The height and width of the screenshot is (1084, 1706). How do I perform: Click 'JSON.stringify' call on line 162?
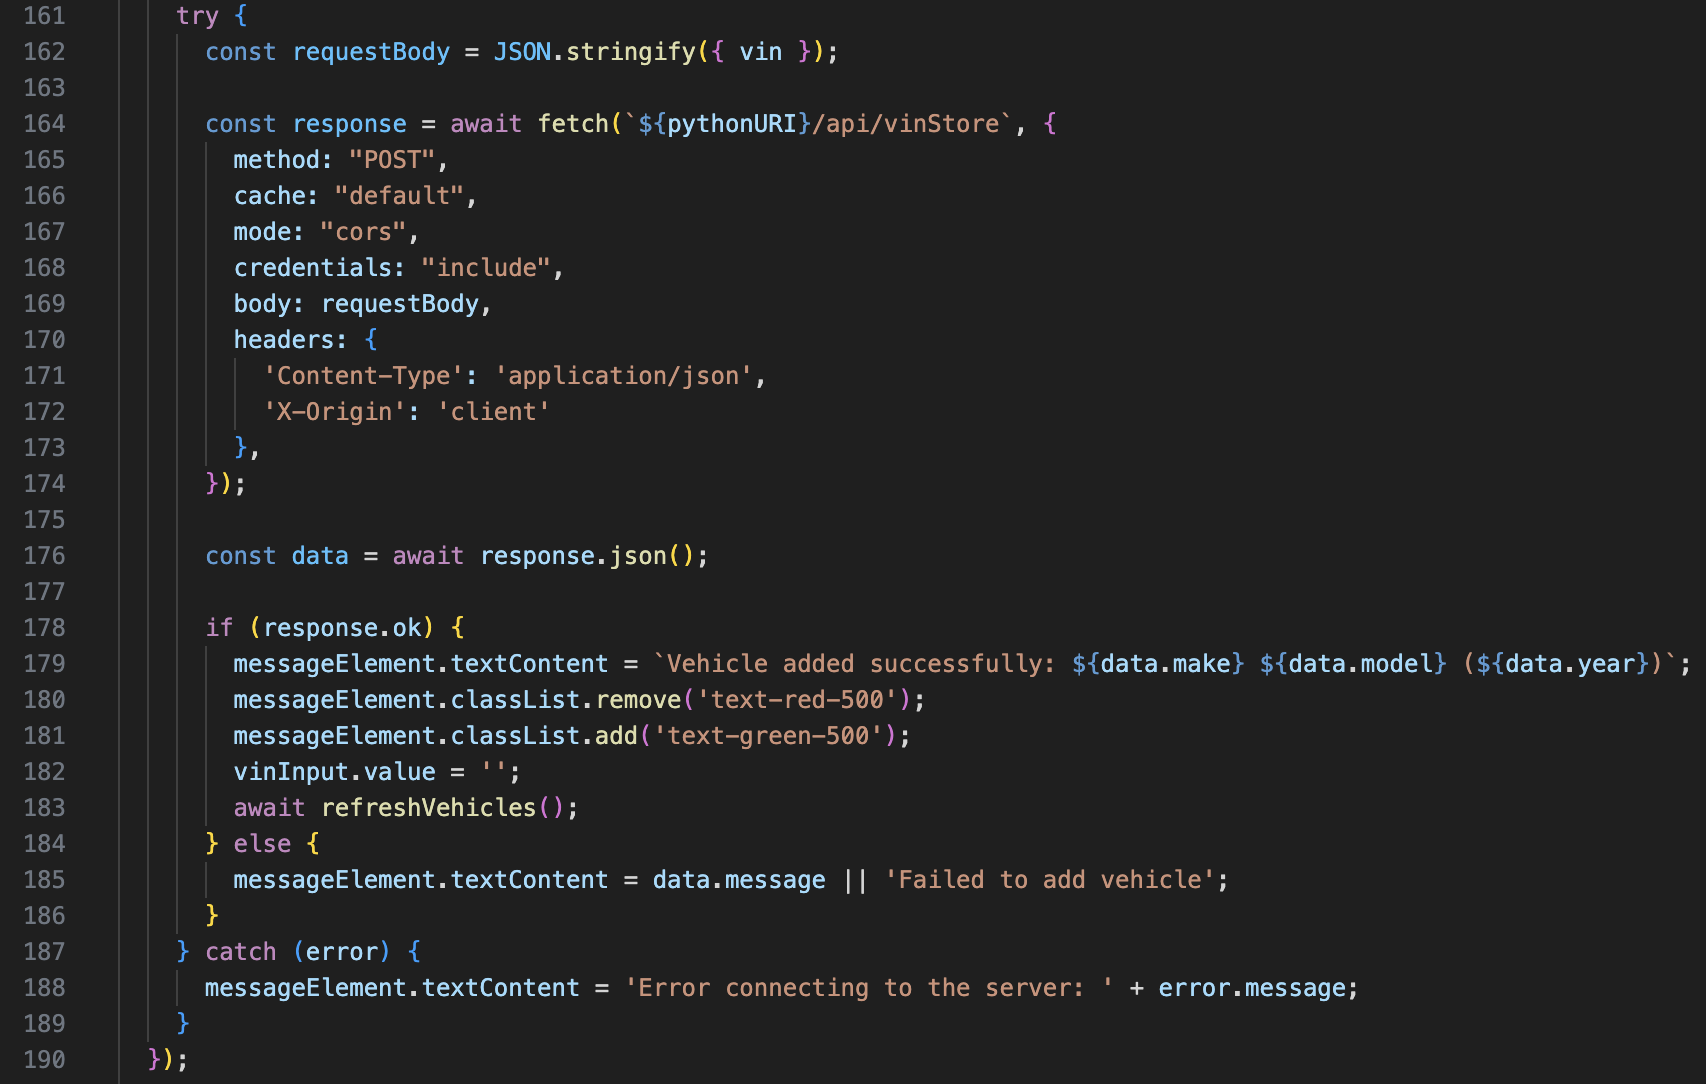coord(594,52)
